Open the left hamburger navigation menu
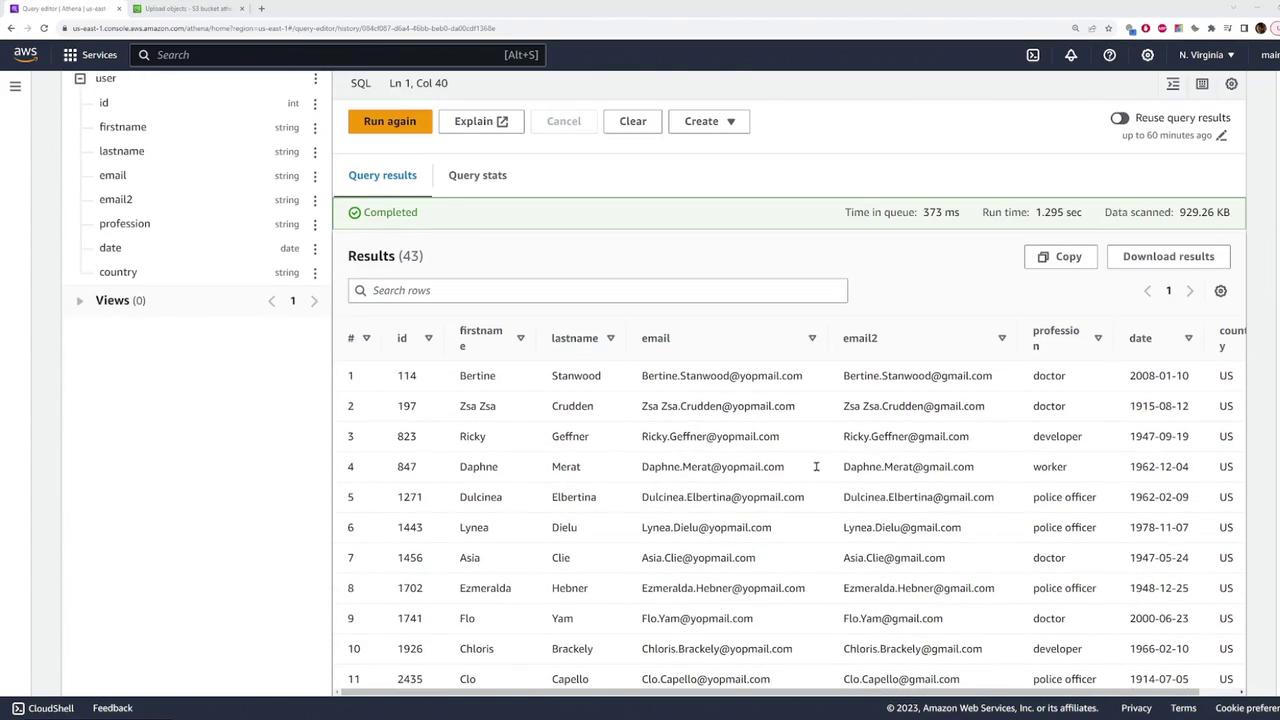The width and height of the screenshot is (1280, 720). click(15, 87)
